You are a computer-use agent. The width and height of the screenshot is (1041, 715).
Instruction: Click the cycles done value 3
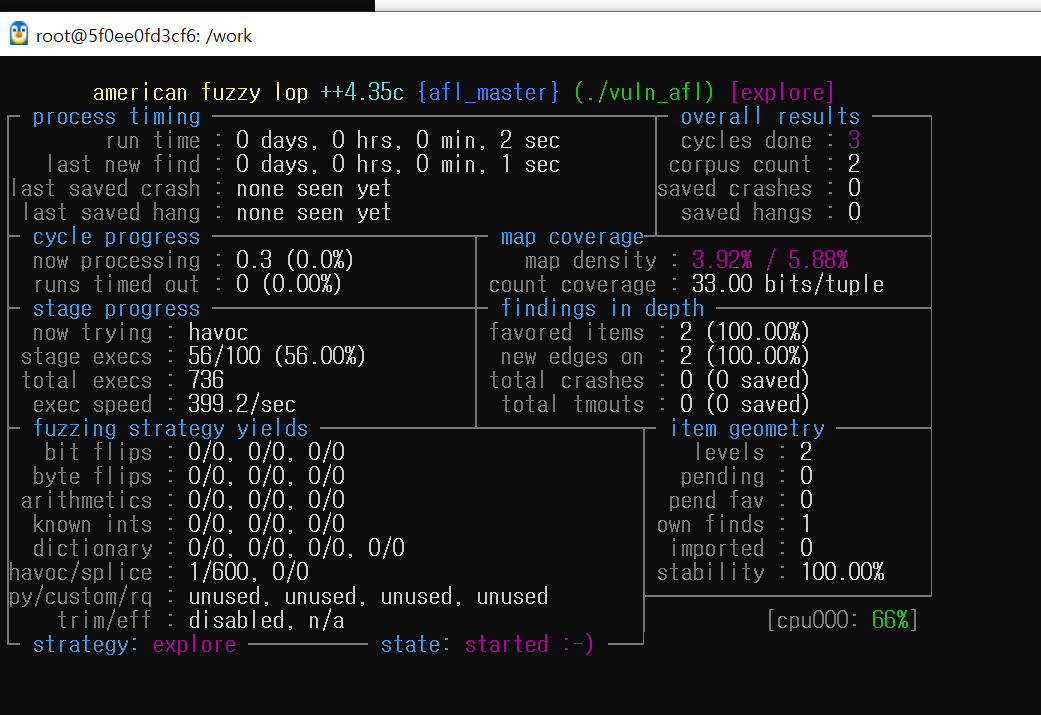[x=854, y=140]
